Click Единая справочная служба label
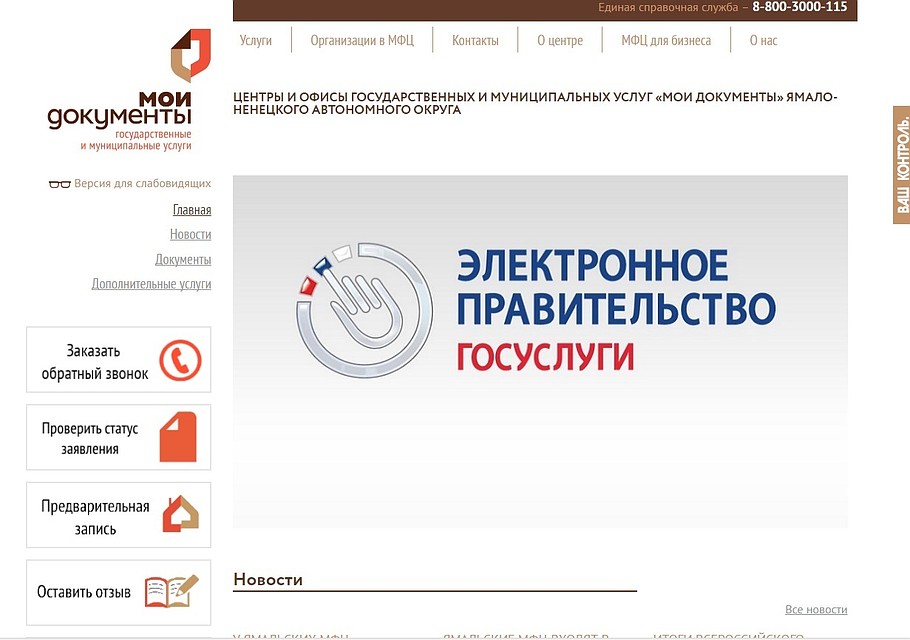The width and height of the screenshot is (910, 640). coord(667,8)
